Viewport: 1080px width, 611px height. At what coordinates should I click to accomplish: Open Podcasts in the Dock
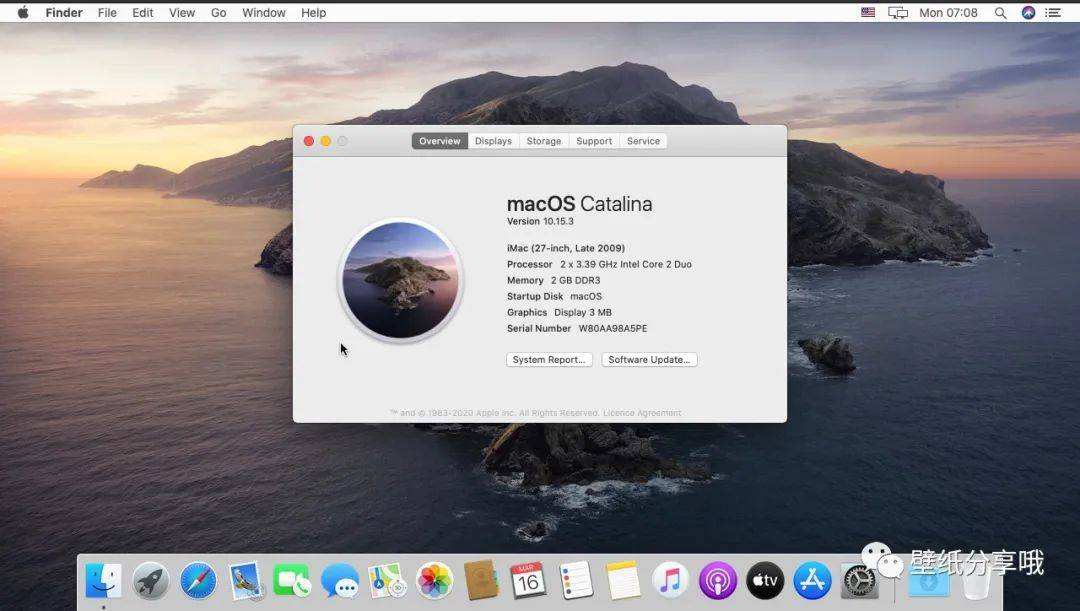(x=718, y=580)
